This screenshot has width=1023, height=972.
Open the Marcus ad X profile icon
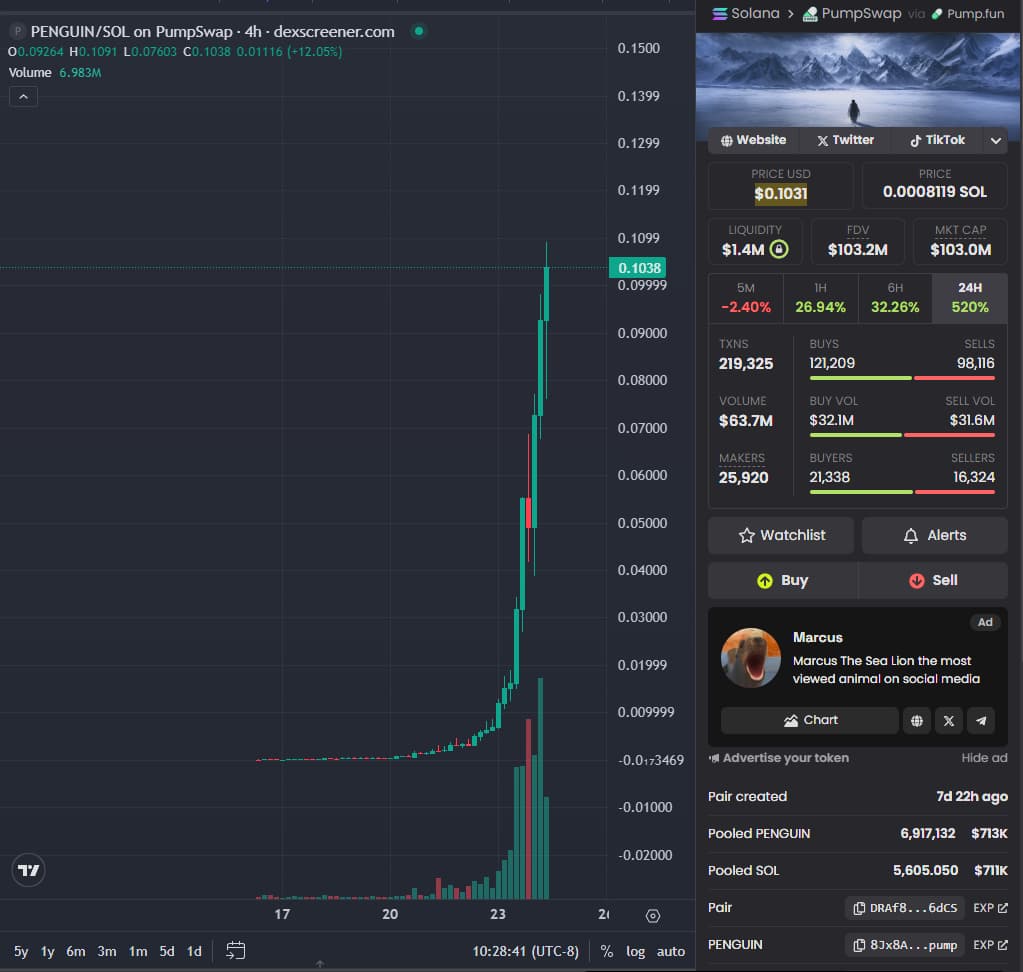pyautogui.click(x=949, y=720)
